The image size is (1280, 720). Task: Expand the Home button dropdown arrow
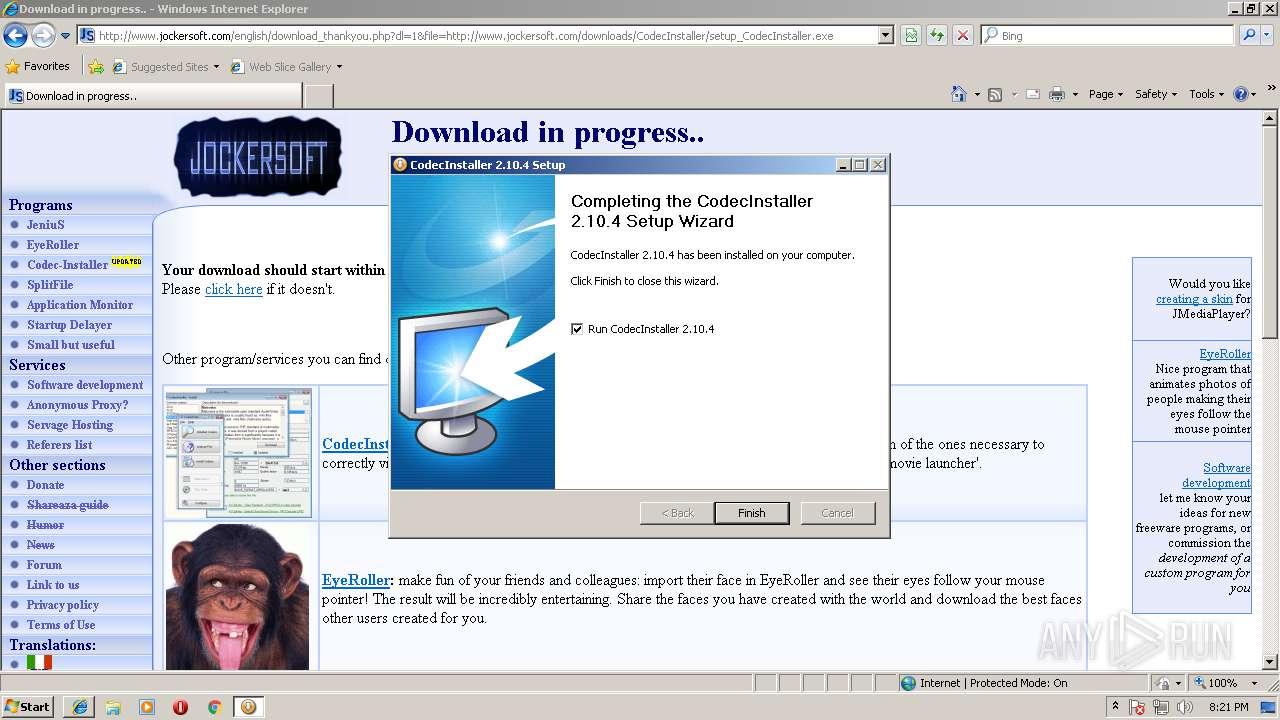[976, 94]
